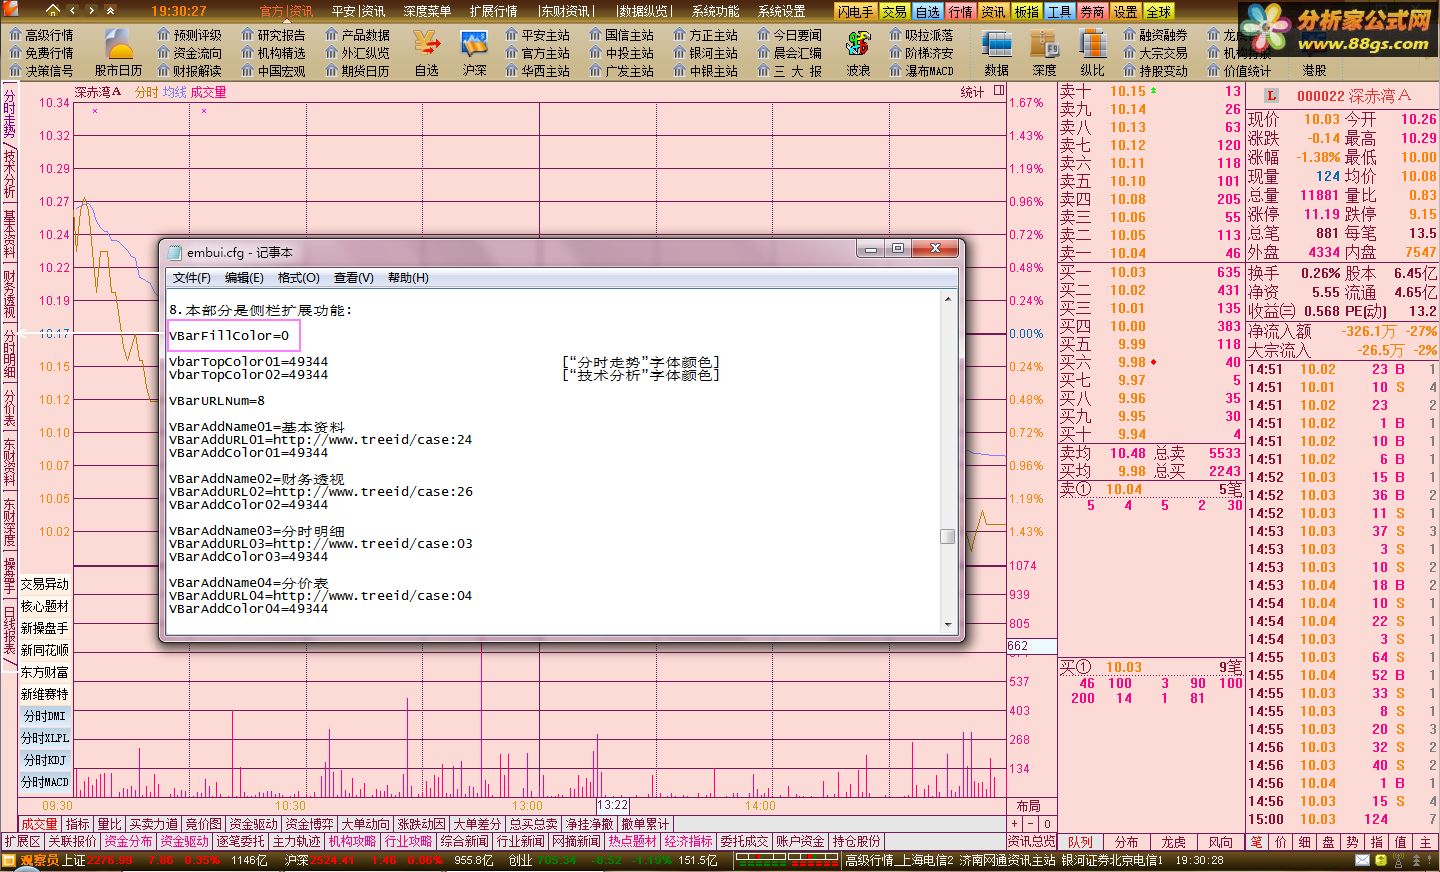
Task: Click the Notepad scroll up arrow
Action: click(x=948, y=299)
